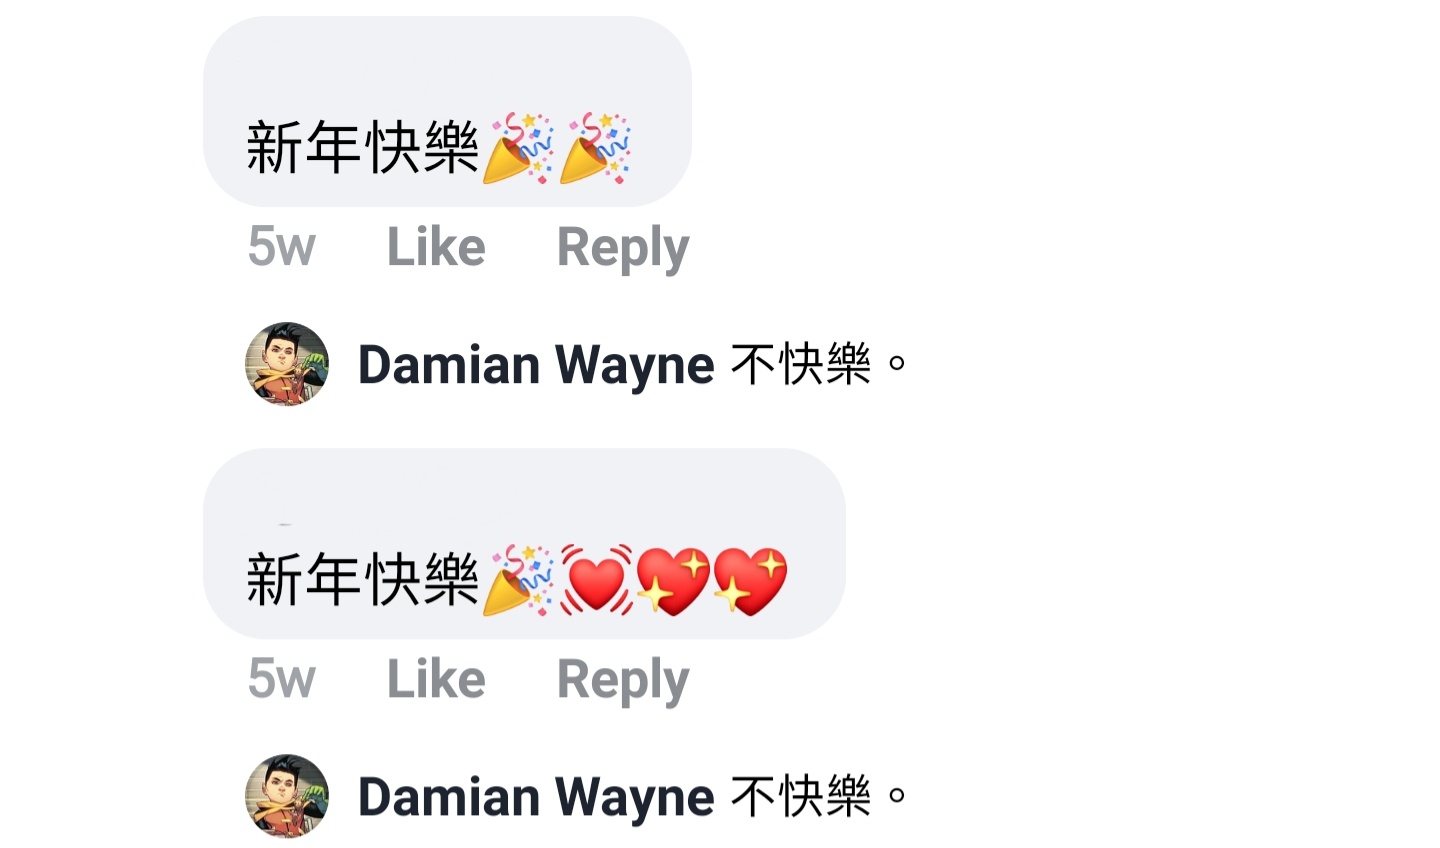Click the party popper emoji beside the beating heart
Screen dimensions: 1440x848
pyautogui.click(x=518, y=581)
